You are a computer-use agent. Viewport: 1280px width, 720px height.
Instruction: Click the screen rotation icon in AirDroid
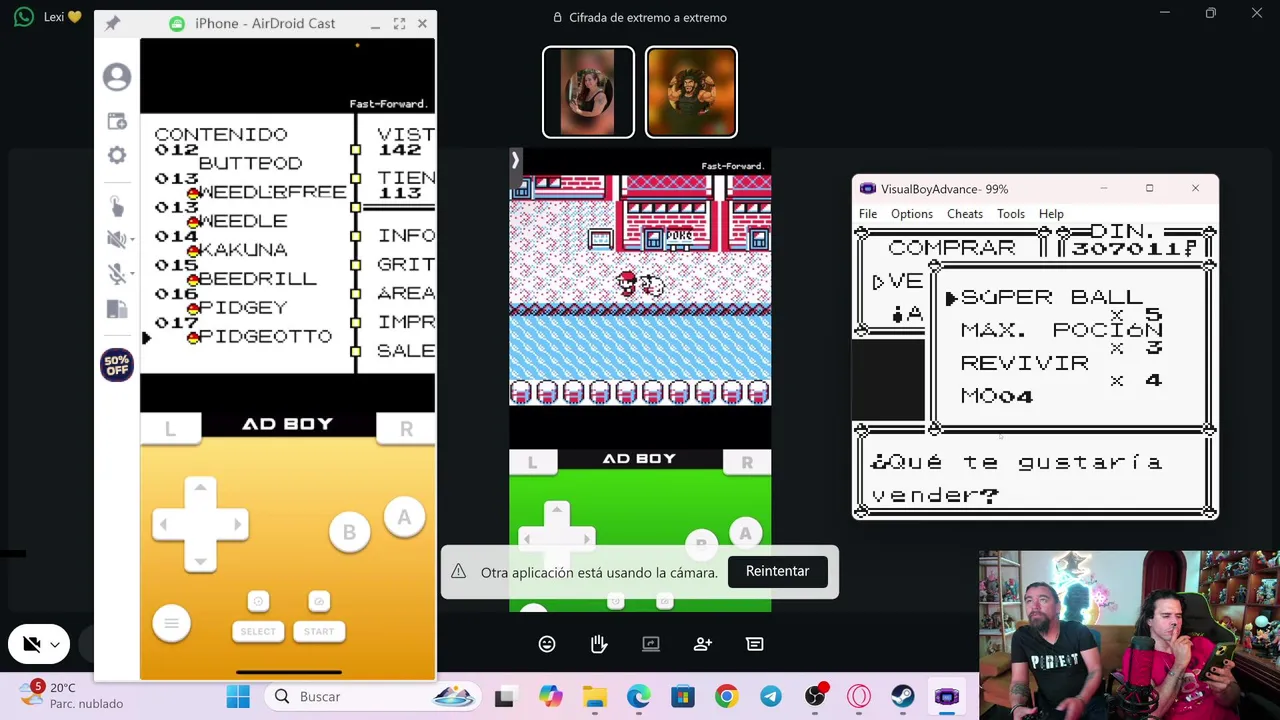tap(117, 310)
